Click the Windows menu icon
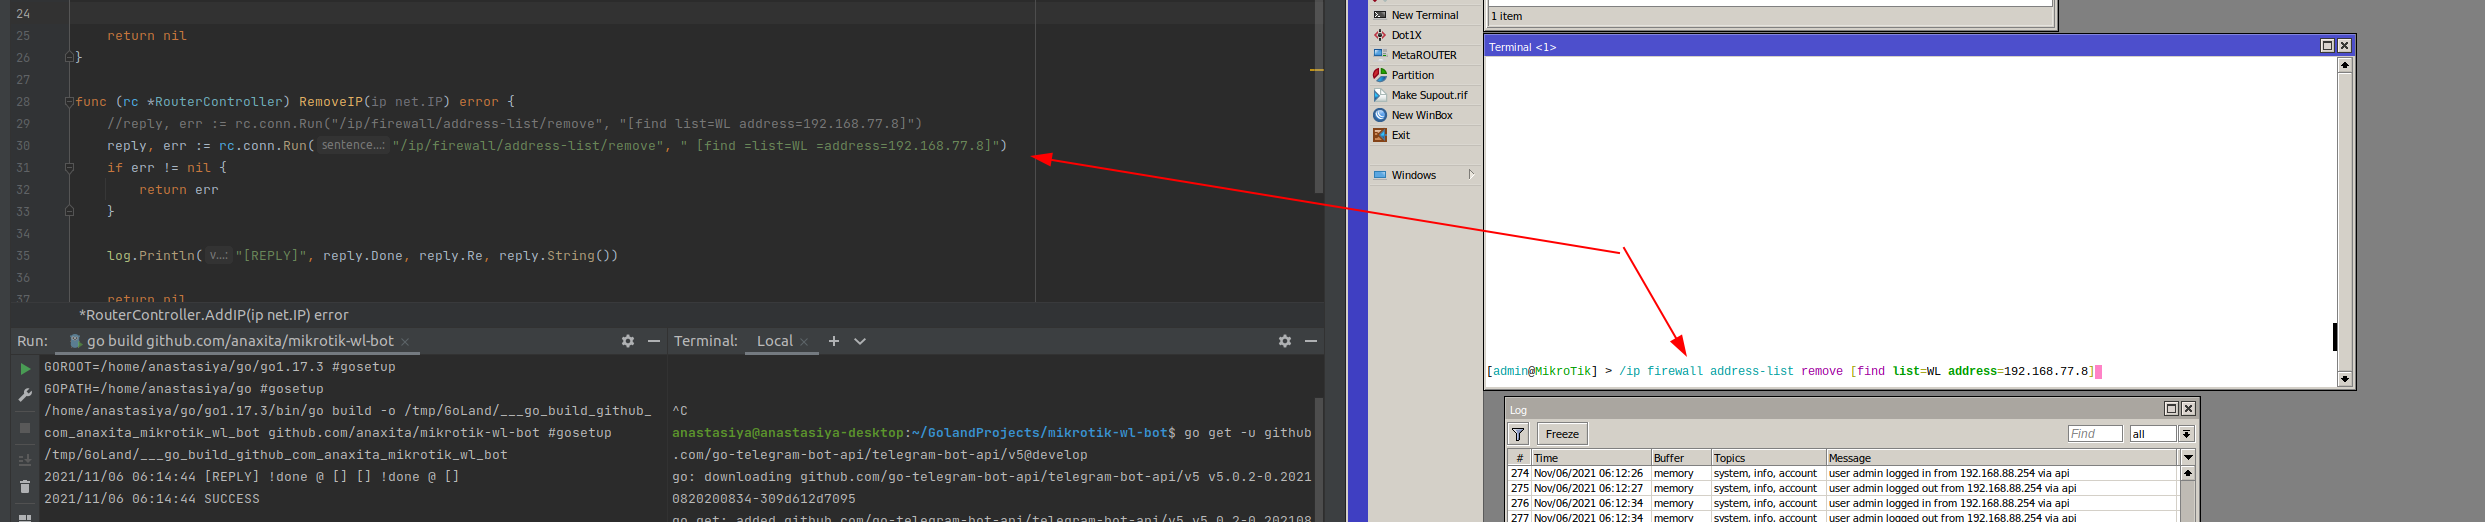 pos(1380,175)
